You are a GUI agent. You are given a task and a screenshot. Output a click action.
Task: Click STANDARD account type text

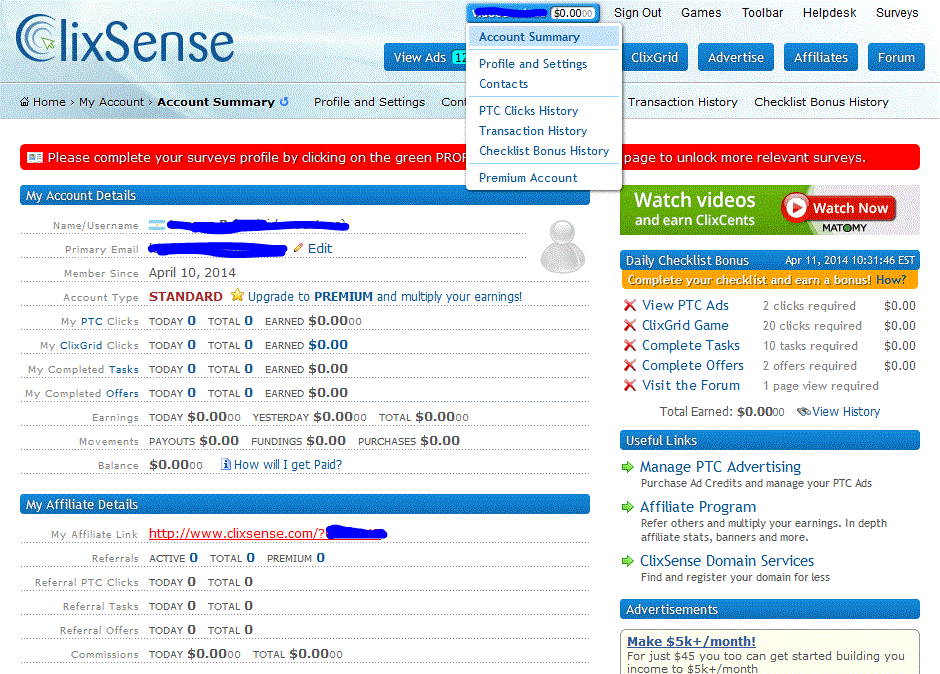click(185, 296)
